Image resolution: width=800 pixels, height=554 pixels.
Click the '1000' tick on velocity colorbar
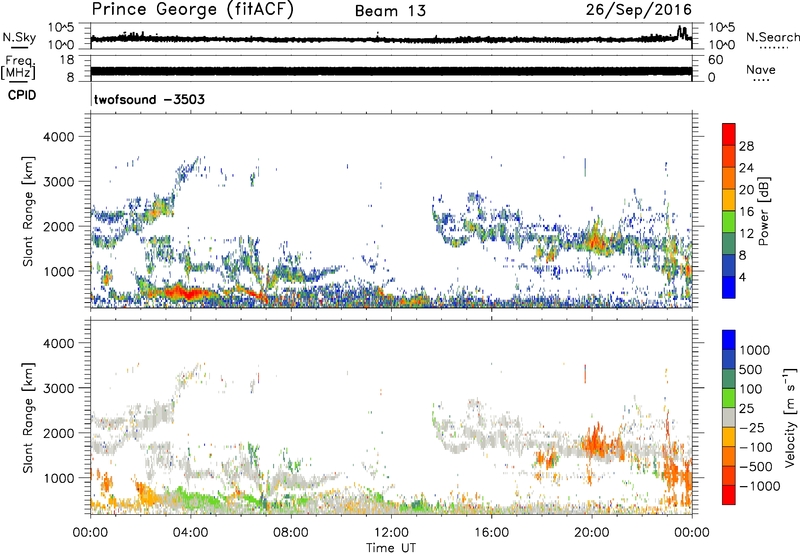[755, 350]
